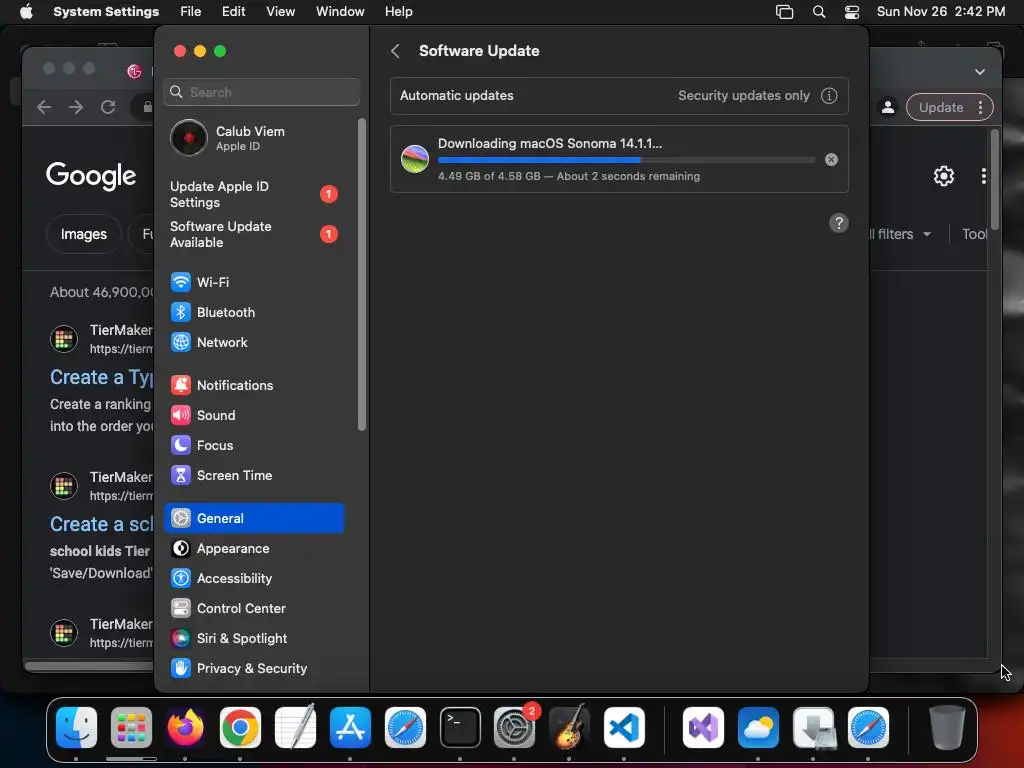Launch Google Chrome from the Dock
This screenshot has width=1024, height=768.
(x=240, y=728)
